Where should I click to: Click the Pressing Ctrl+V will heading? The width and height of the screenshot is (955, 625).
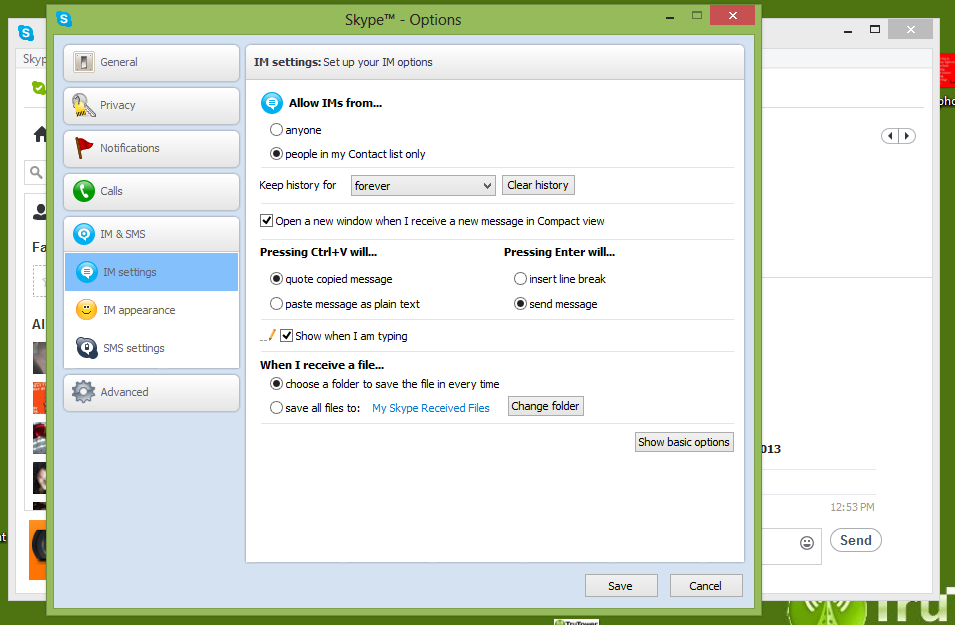point(319,252)
